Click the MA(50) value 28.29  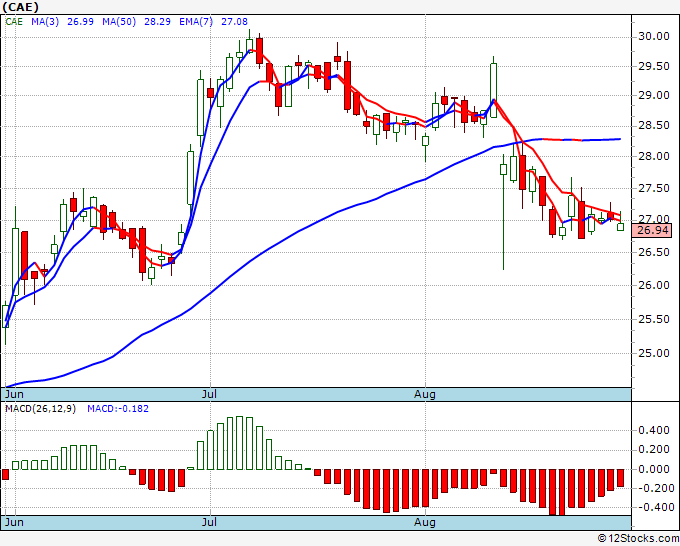coord(157,22)
